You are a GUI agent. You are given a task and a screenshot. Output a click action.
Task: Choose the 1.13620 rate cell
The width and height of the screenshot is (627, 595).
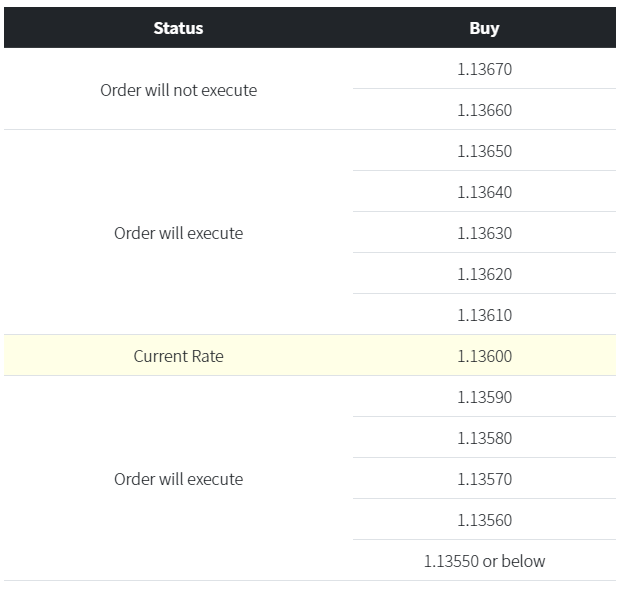484,274
